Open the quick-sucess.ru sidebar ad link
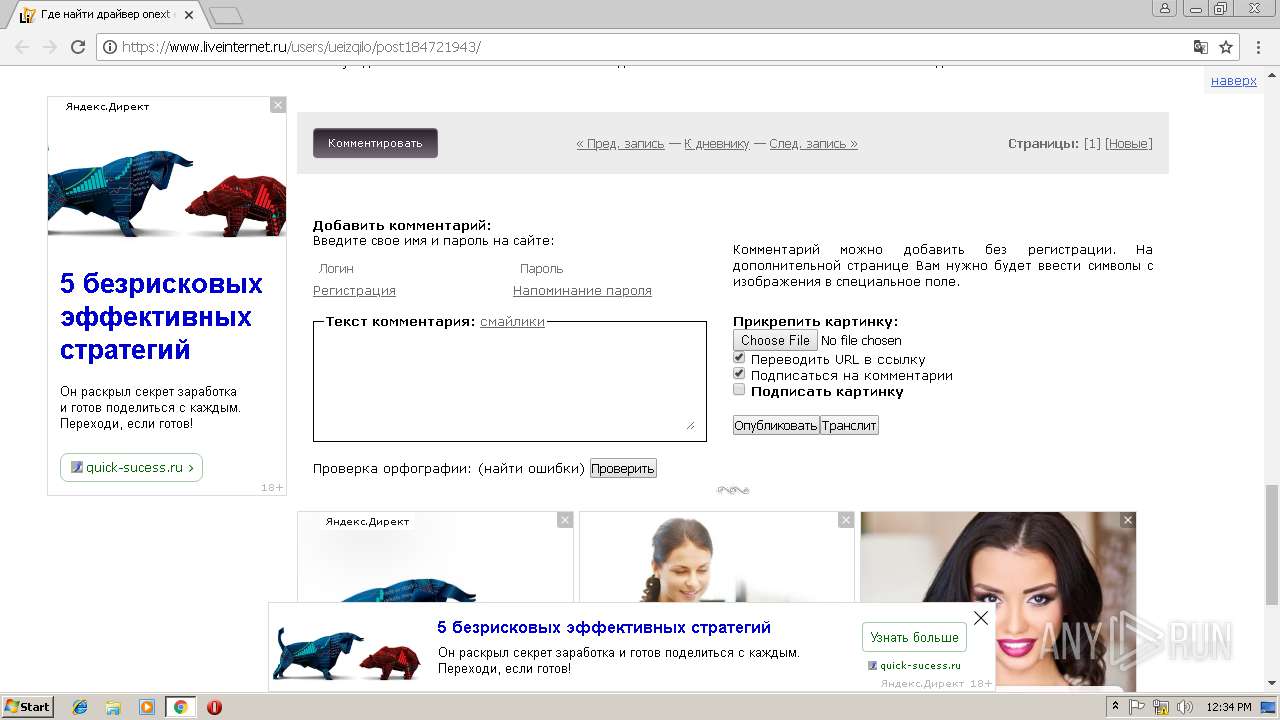Viewport: 1280px width, 720px height. pyautogui.click(x=131, y=467)
